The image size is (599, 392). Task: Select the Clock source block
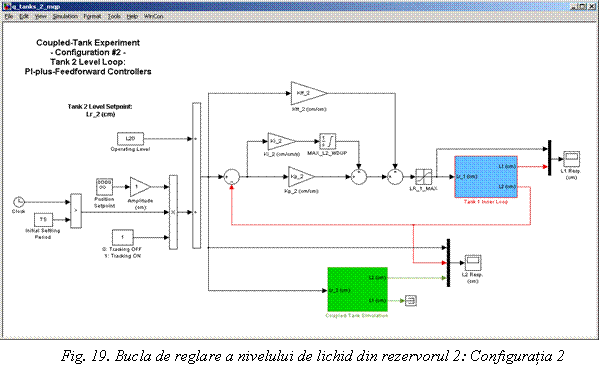pos(18,202)
